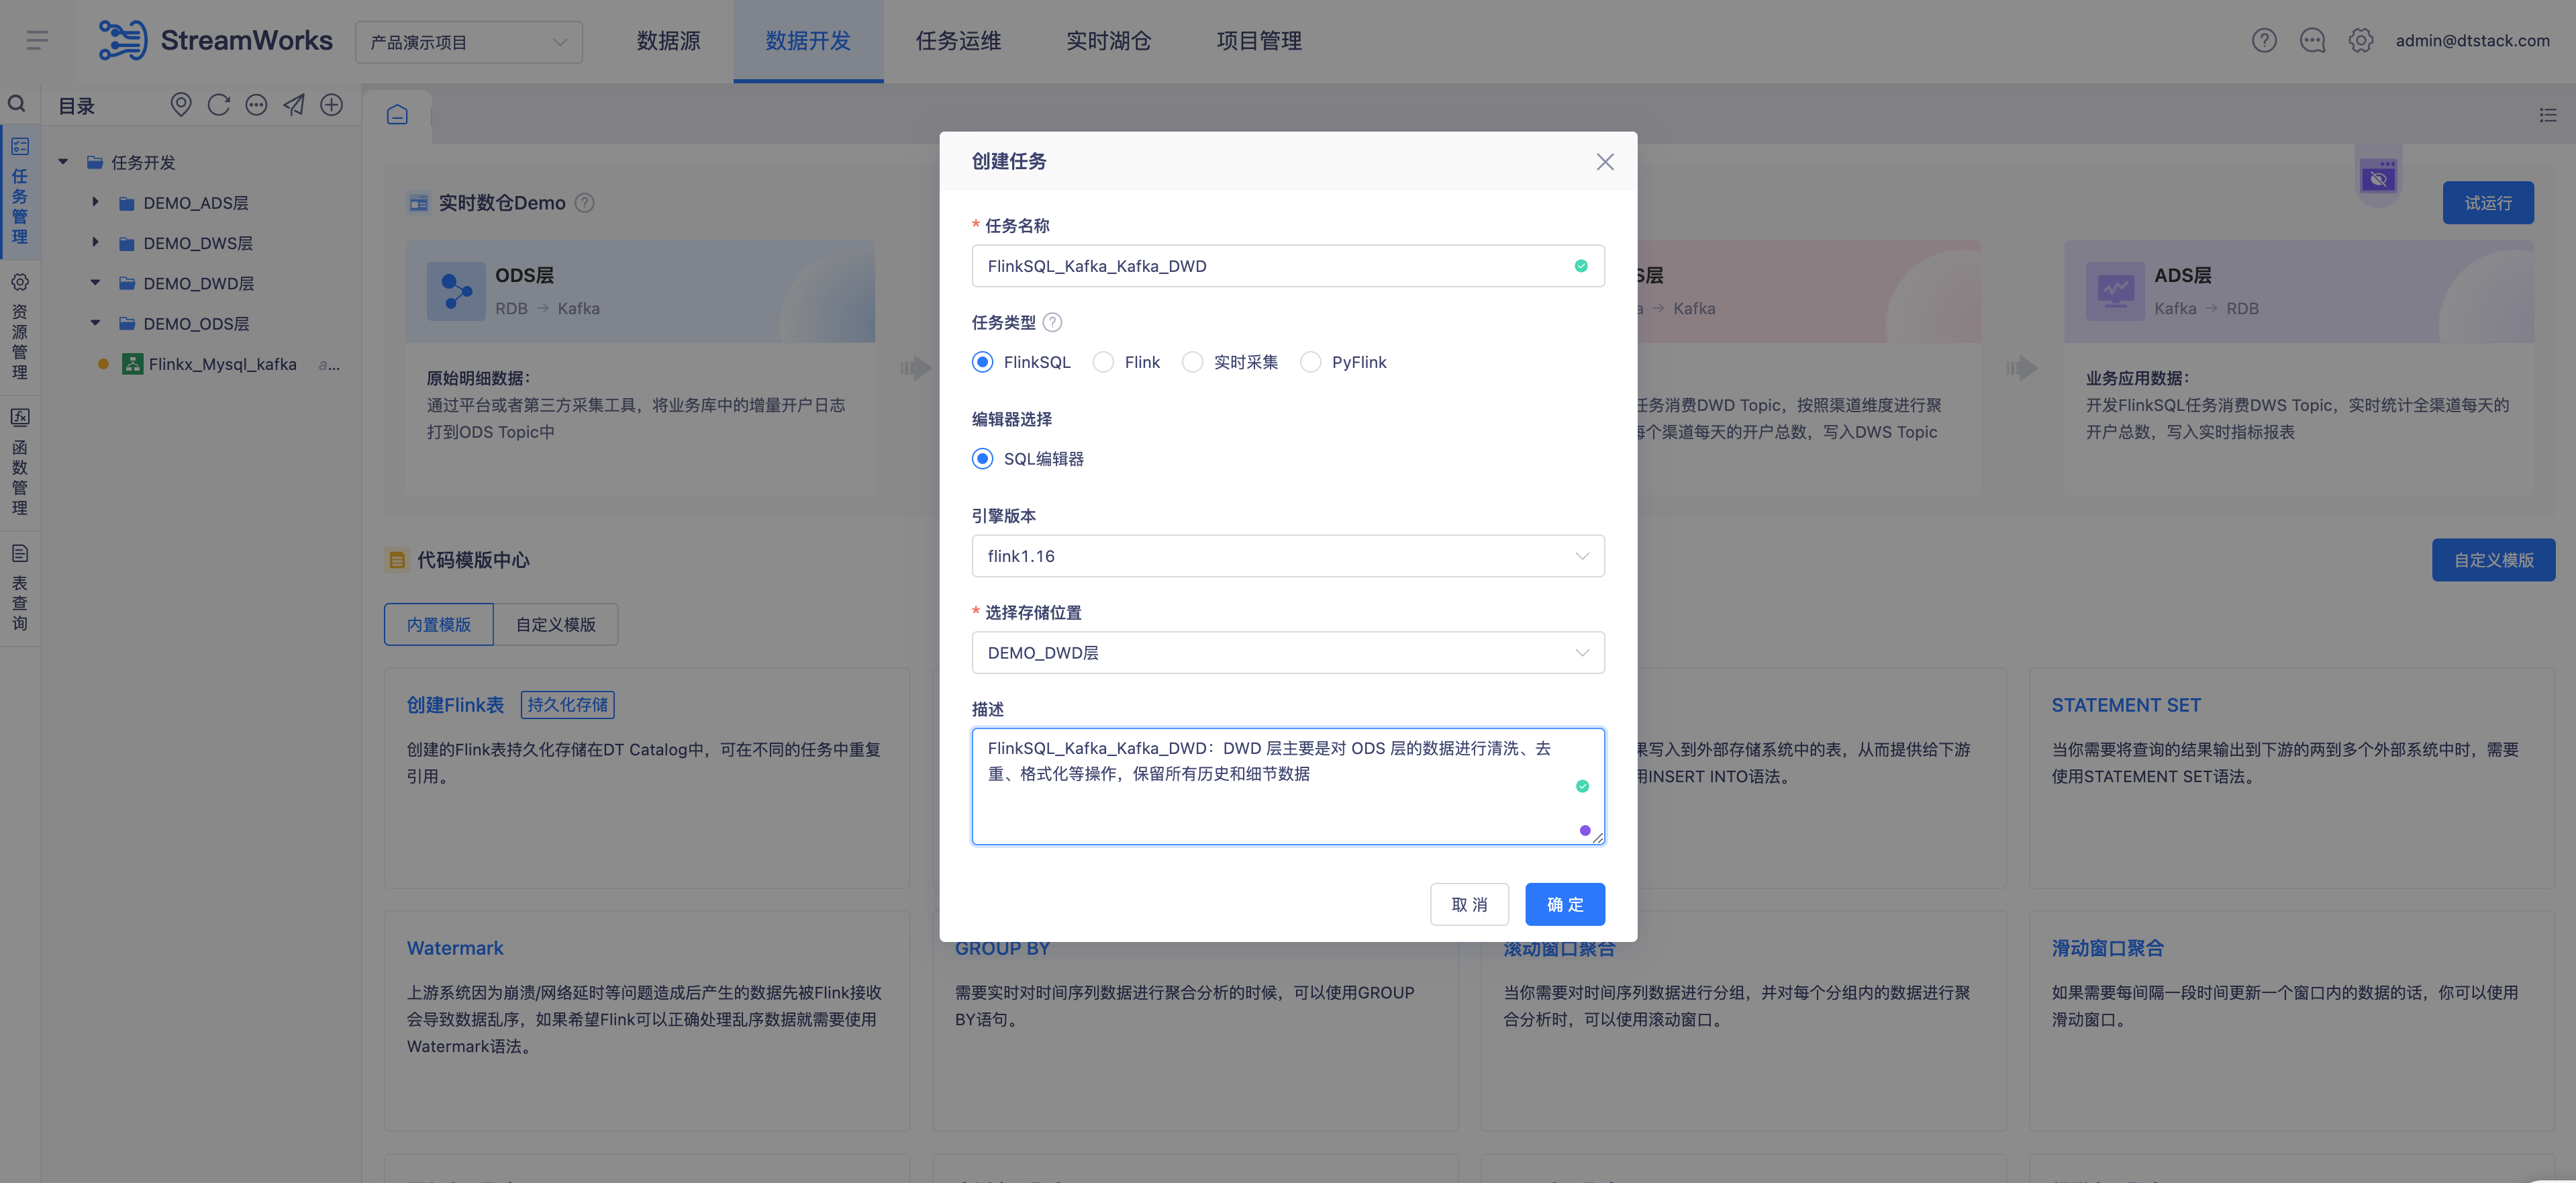Open the settings gear icon in header
This screenshot has width=2576, height=1183.
pos(2361,41)
